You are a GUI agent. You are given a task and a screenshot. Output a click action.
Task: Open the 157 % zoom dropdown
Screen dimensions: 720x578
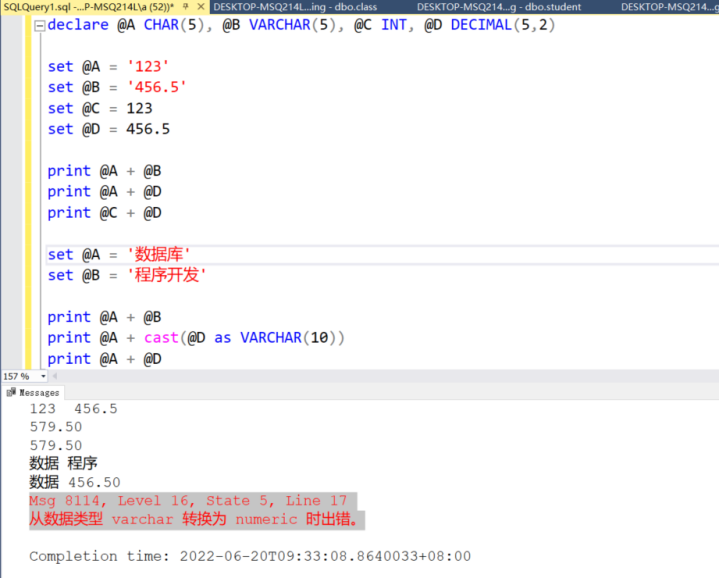pyautogui.click(x=43, y=376)
